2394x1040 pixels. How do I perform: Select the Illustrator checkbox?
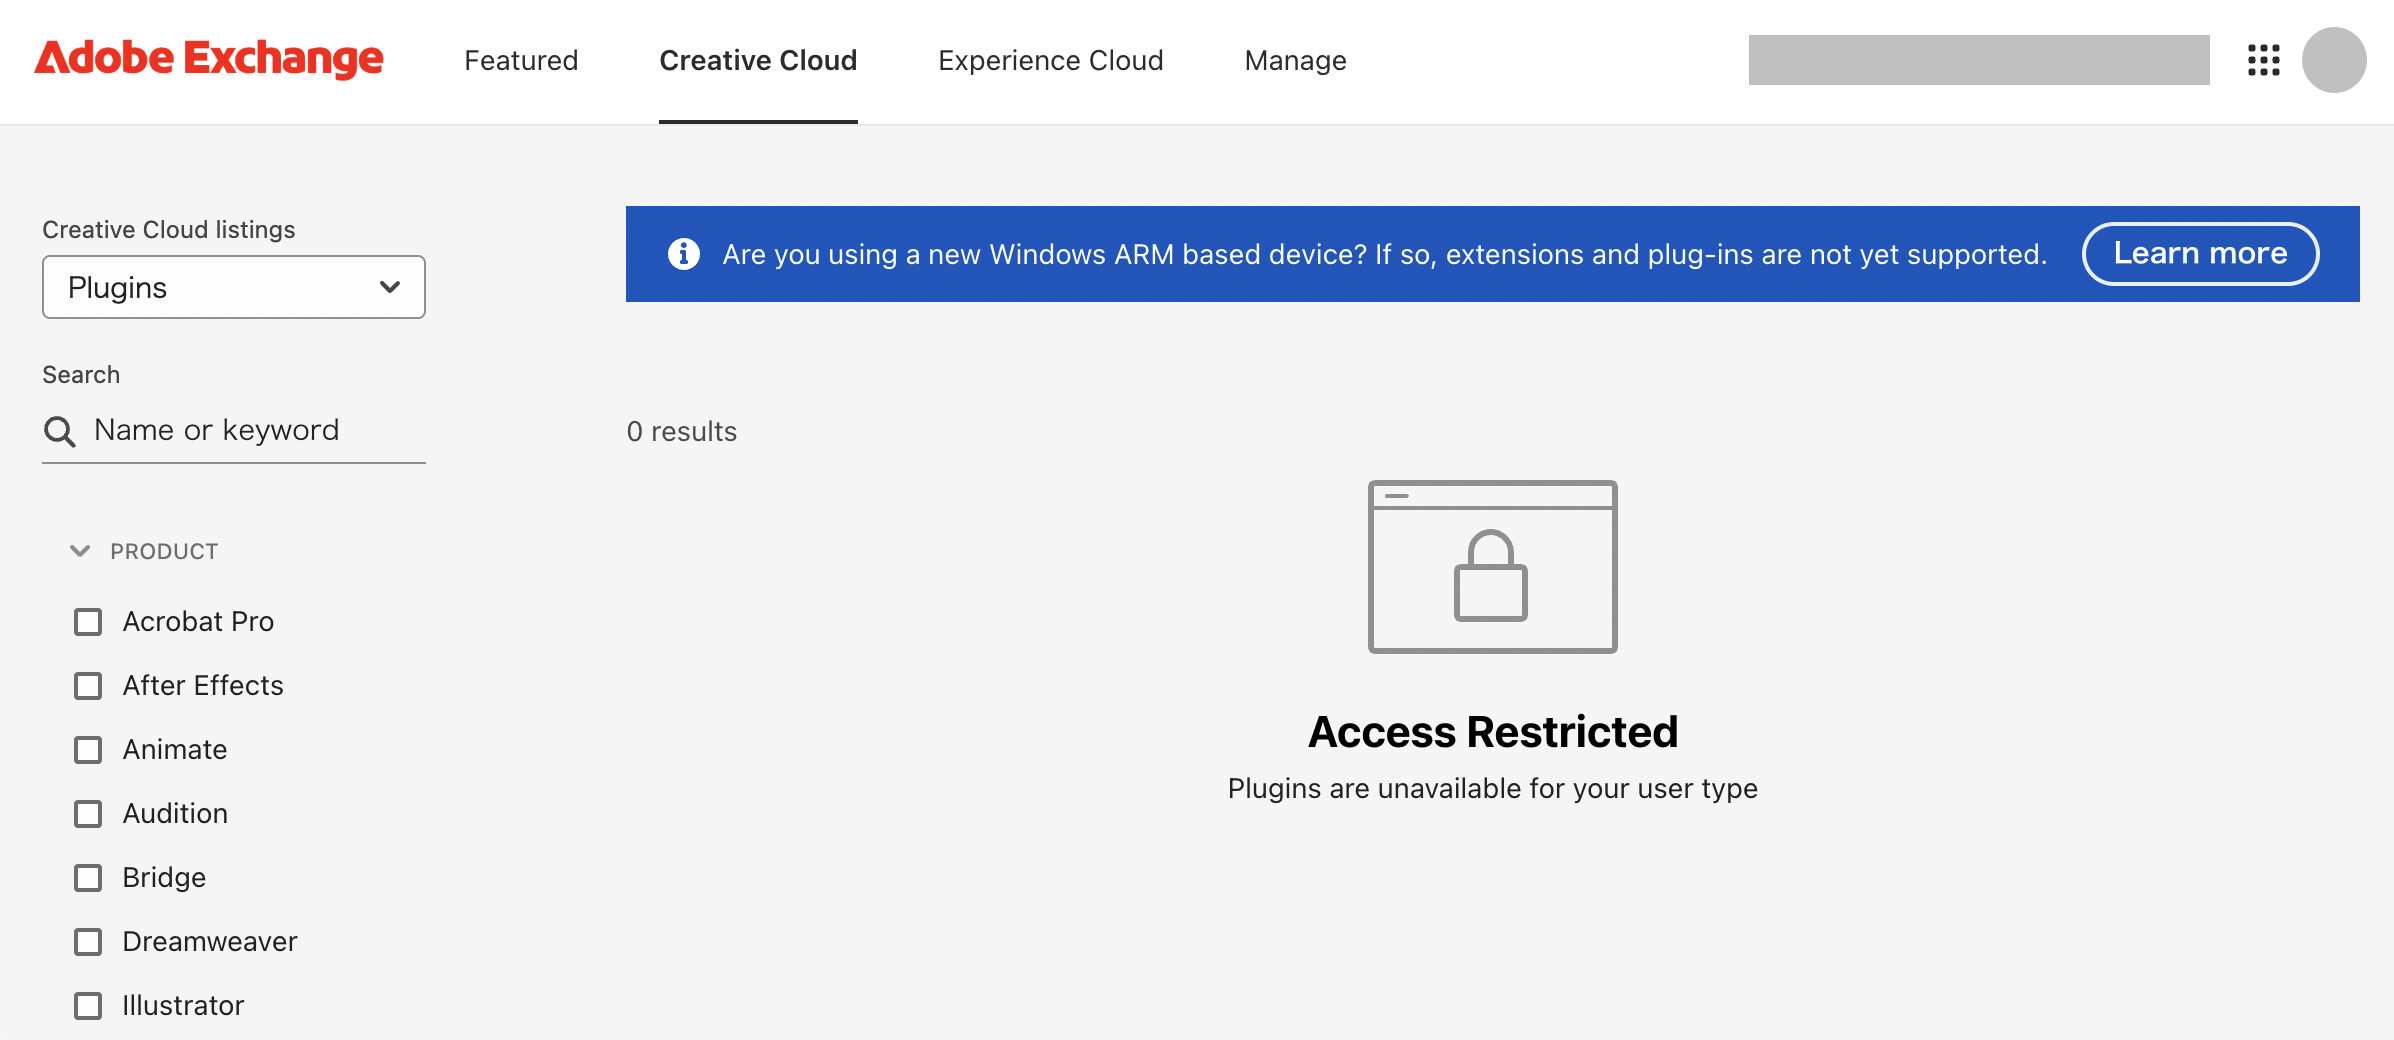88,1006
